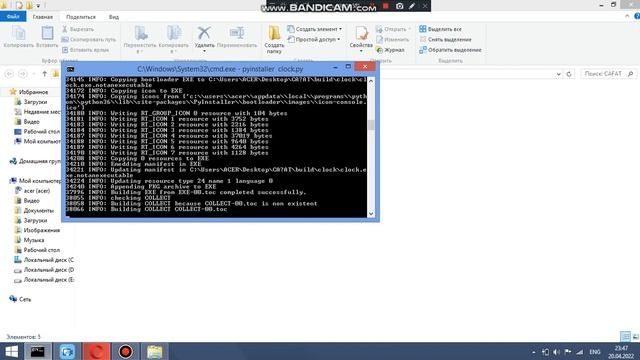The height and width of the screenshot is (360, 640).
Task: Click the cmd taskbar icon
Action: (38, 351)
